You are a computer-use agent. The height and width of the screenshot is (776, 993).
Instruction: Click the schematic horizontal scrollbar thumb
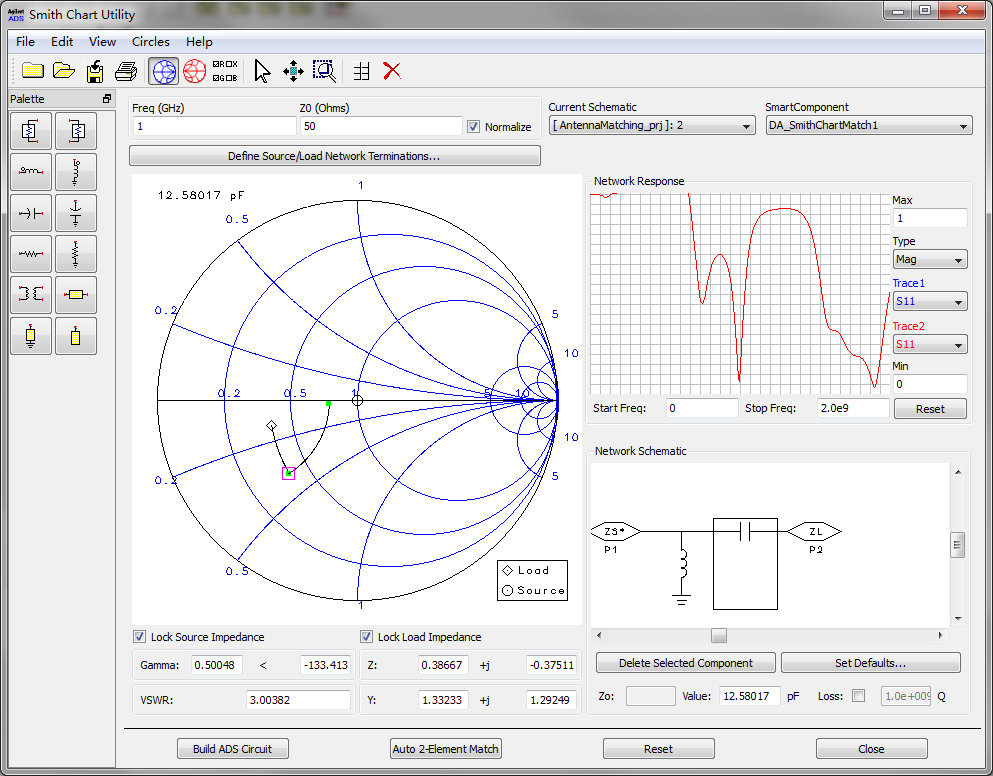point(719,635)
